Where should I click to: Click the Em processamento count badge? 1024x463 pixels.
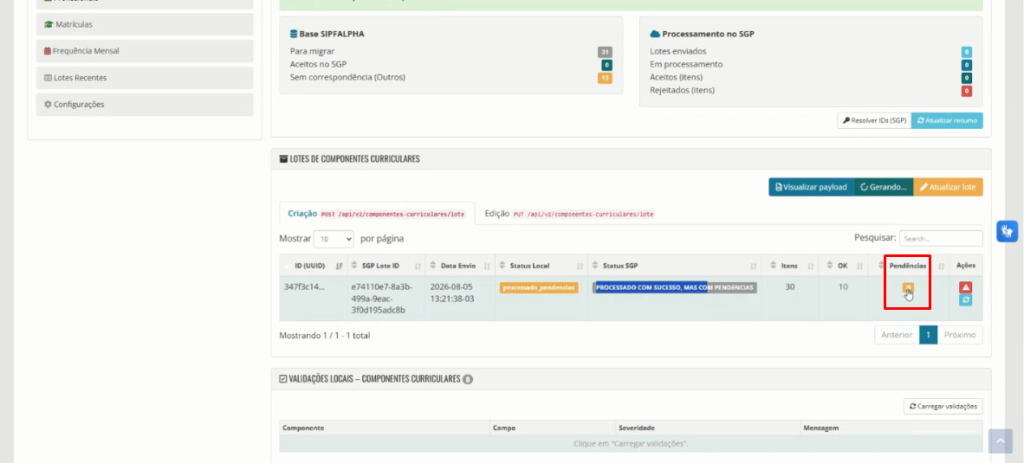coord(967,65)
